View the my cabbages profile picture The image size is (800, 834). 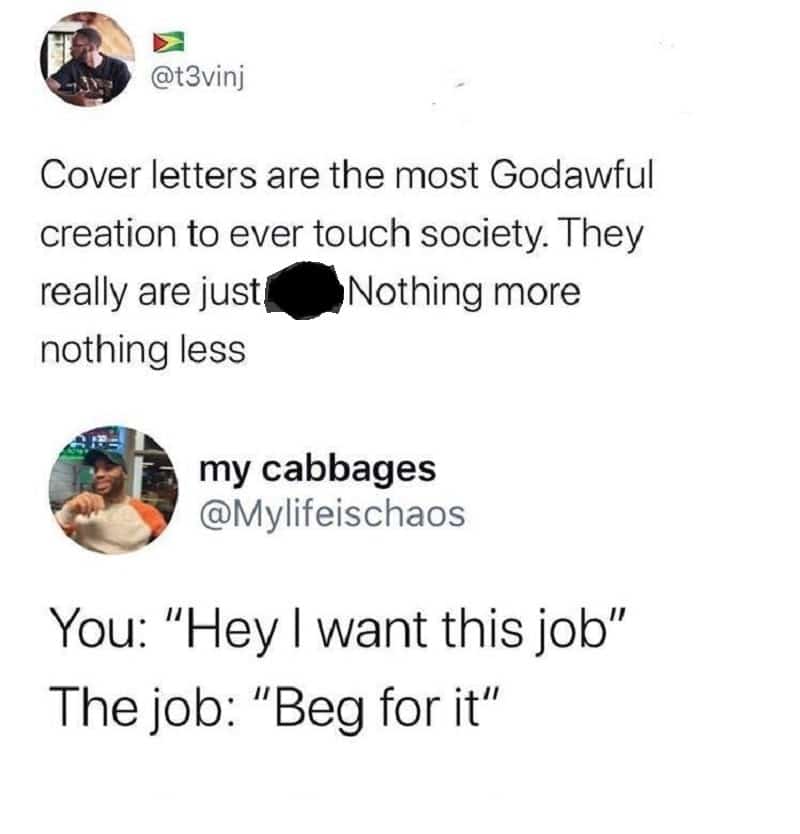pos(113,490)
